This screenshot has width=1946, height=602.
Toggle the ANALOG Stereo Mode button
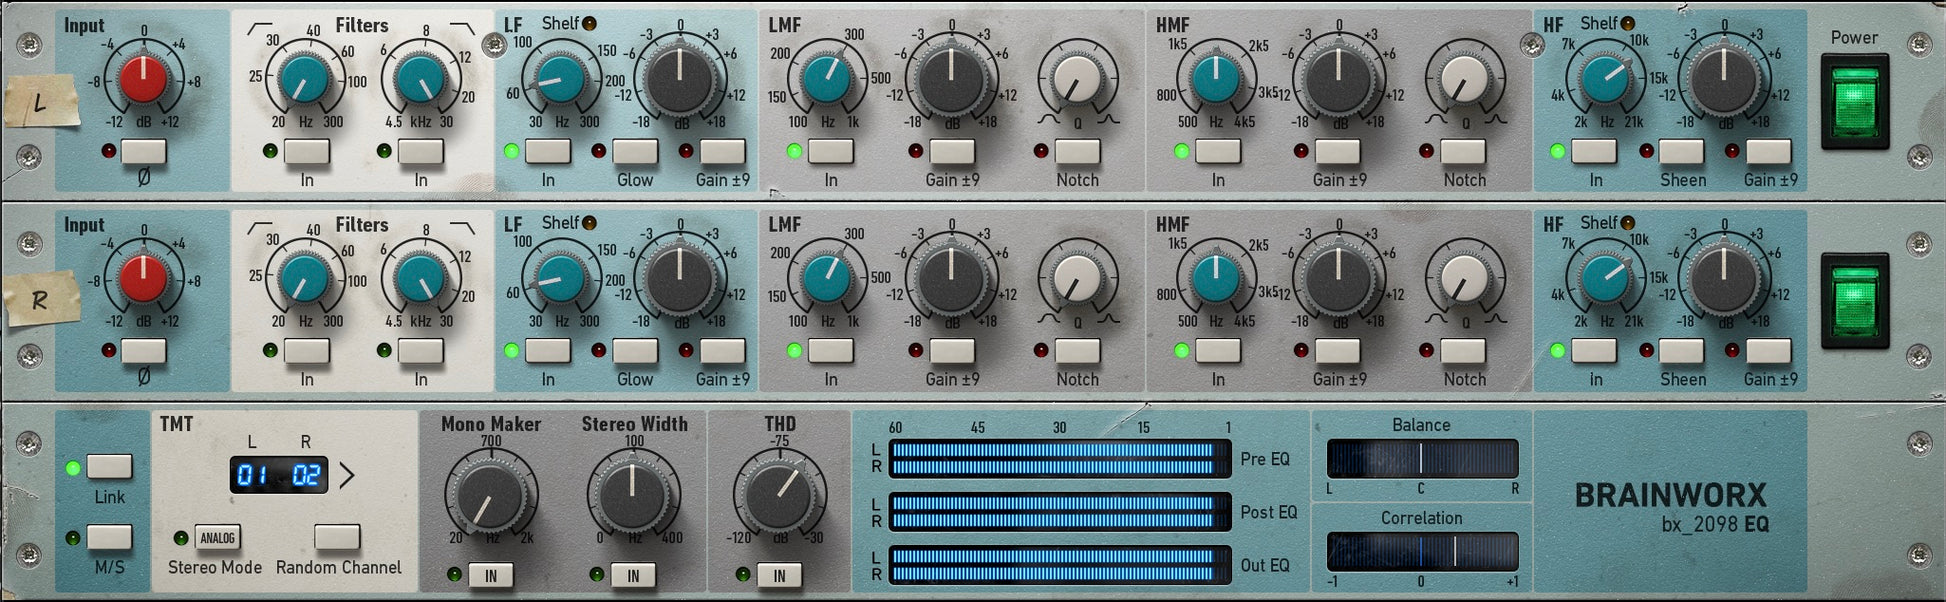point(217,538)
